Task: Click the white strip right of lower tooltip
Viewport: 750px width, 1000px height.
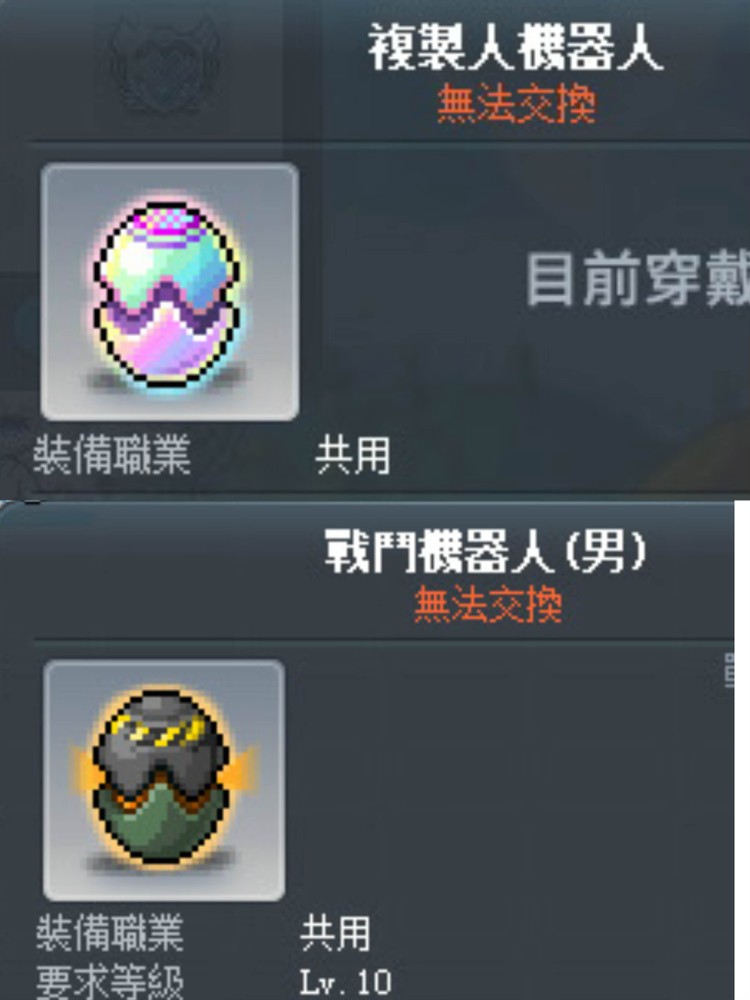Action: click(742, 750)
